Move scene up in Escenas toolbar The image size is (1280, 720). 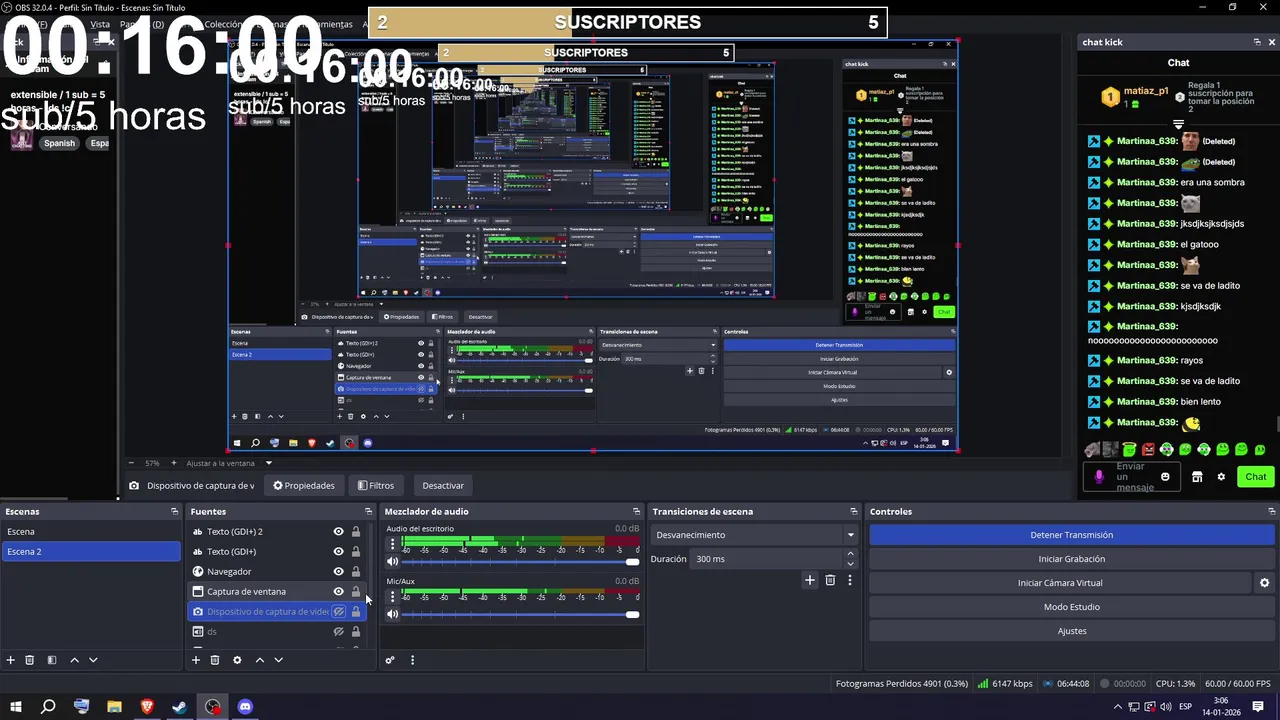tap(74, 660)
